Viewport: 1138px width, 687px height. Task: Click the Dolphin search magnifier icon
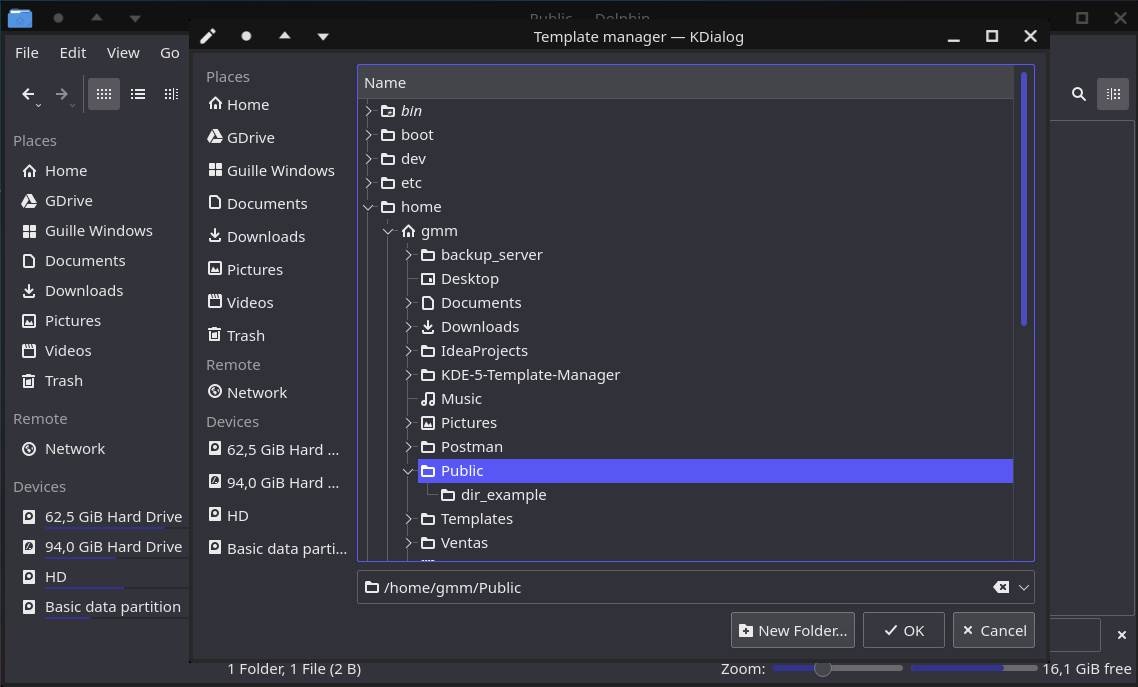pos(1078,94)
